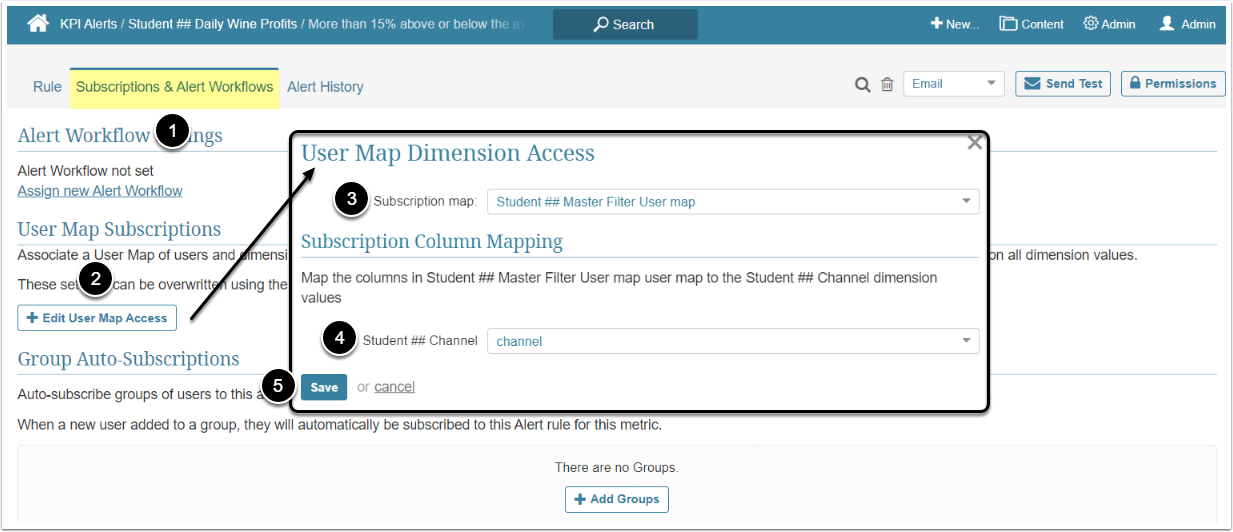Screen dimensions: 1233x532
Task: Click the cancel link in dialog
Action: [394, 387]
